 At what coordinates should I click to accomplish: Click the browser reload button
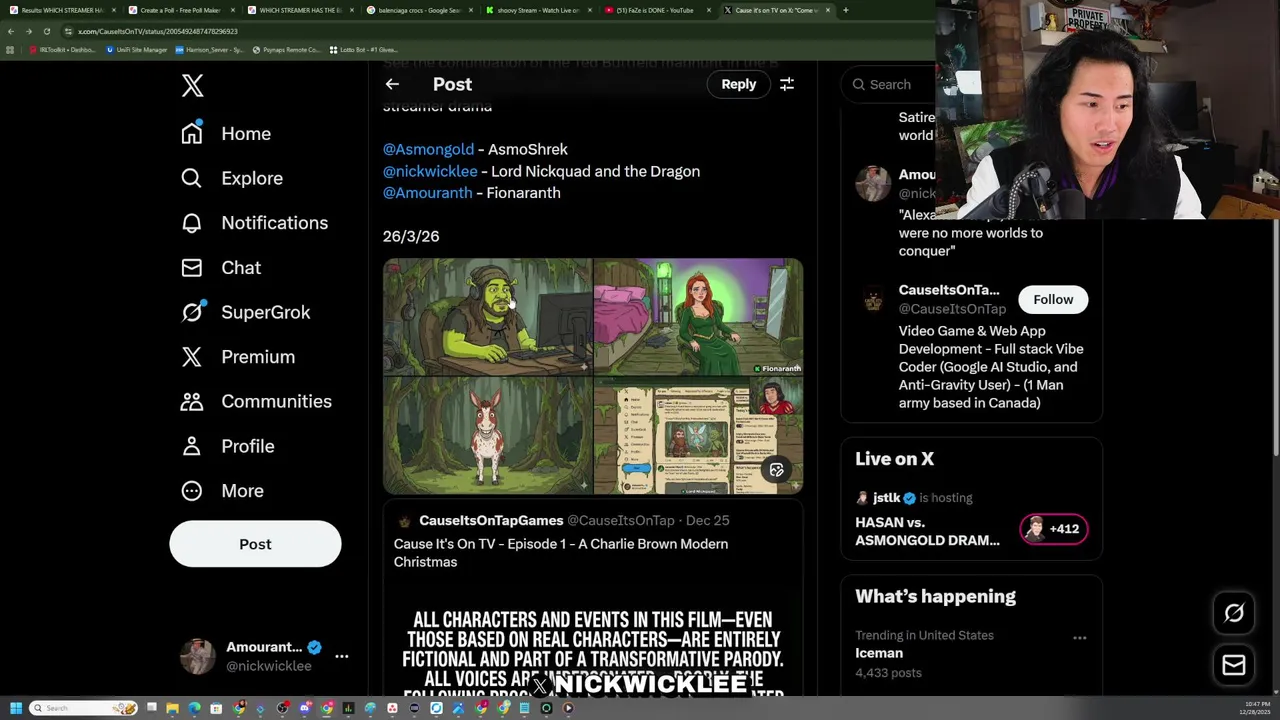point(46,31)
